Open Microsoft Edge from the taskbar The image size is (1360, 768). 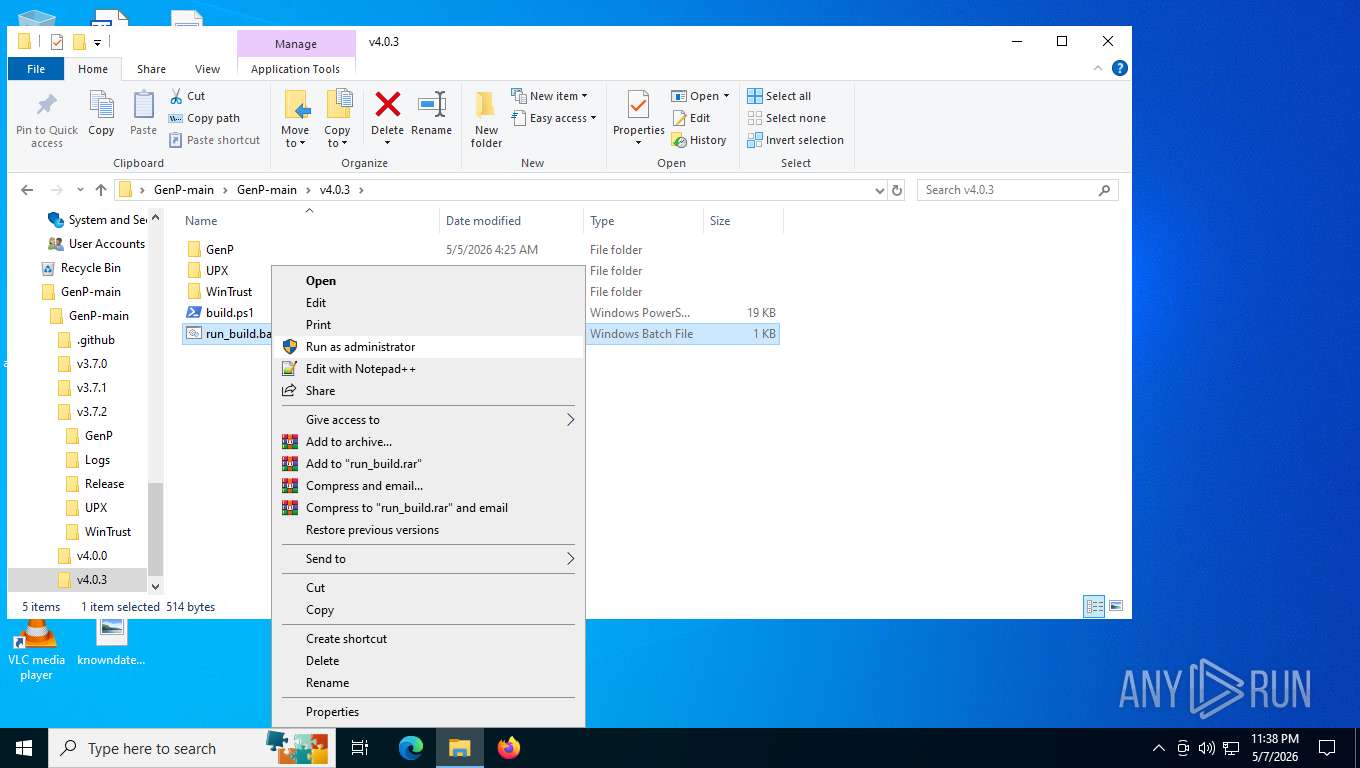tap(411, 747)
